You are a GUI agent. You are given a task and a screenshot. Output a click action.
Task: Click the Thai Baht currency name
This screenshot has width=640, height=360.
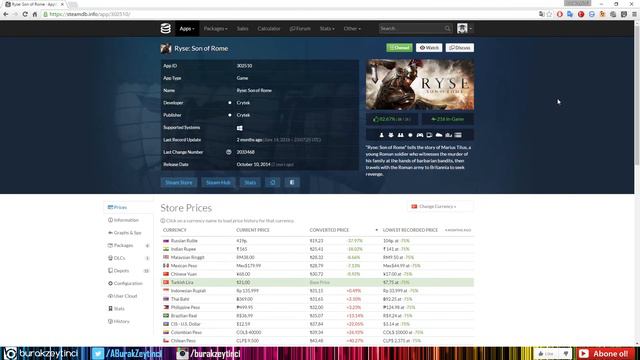(x=180, y=299)
